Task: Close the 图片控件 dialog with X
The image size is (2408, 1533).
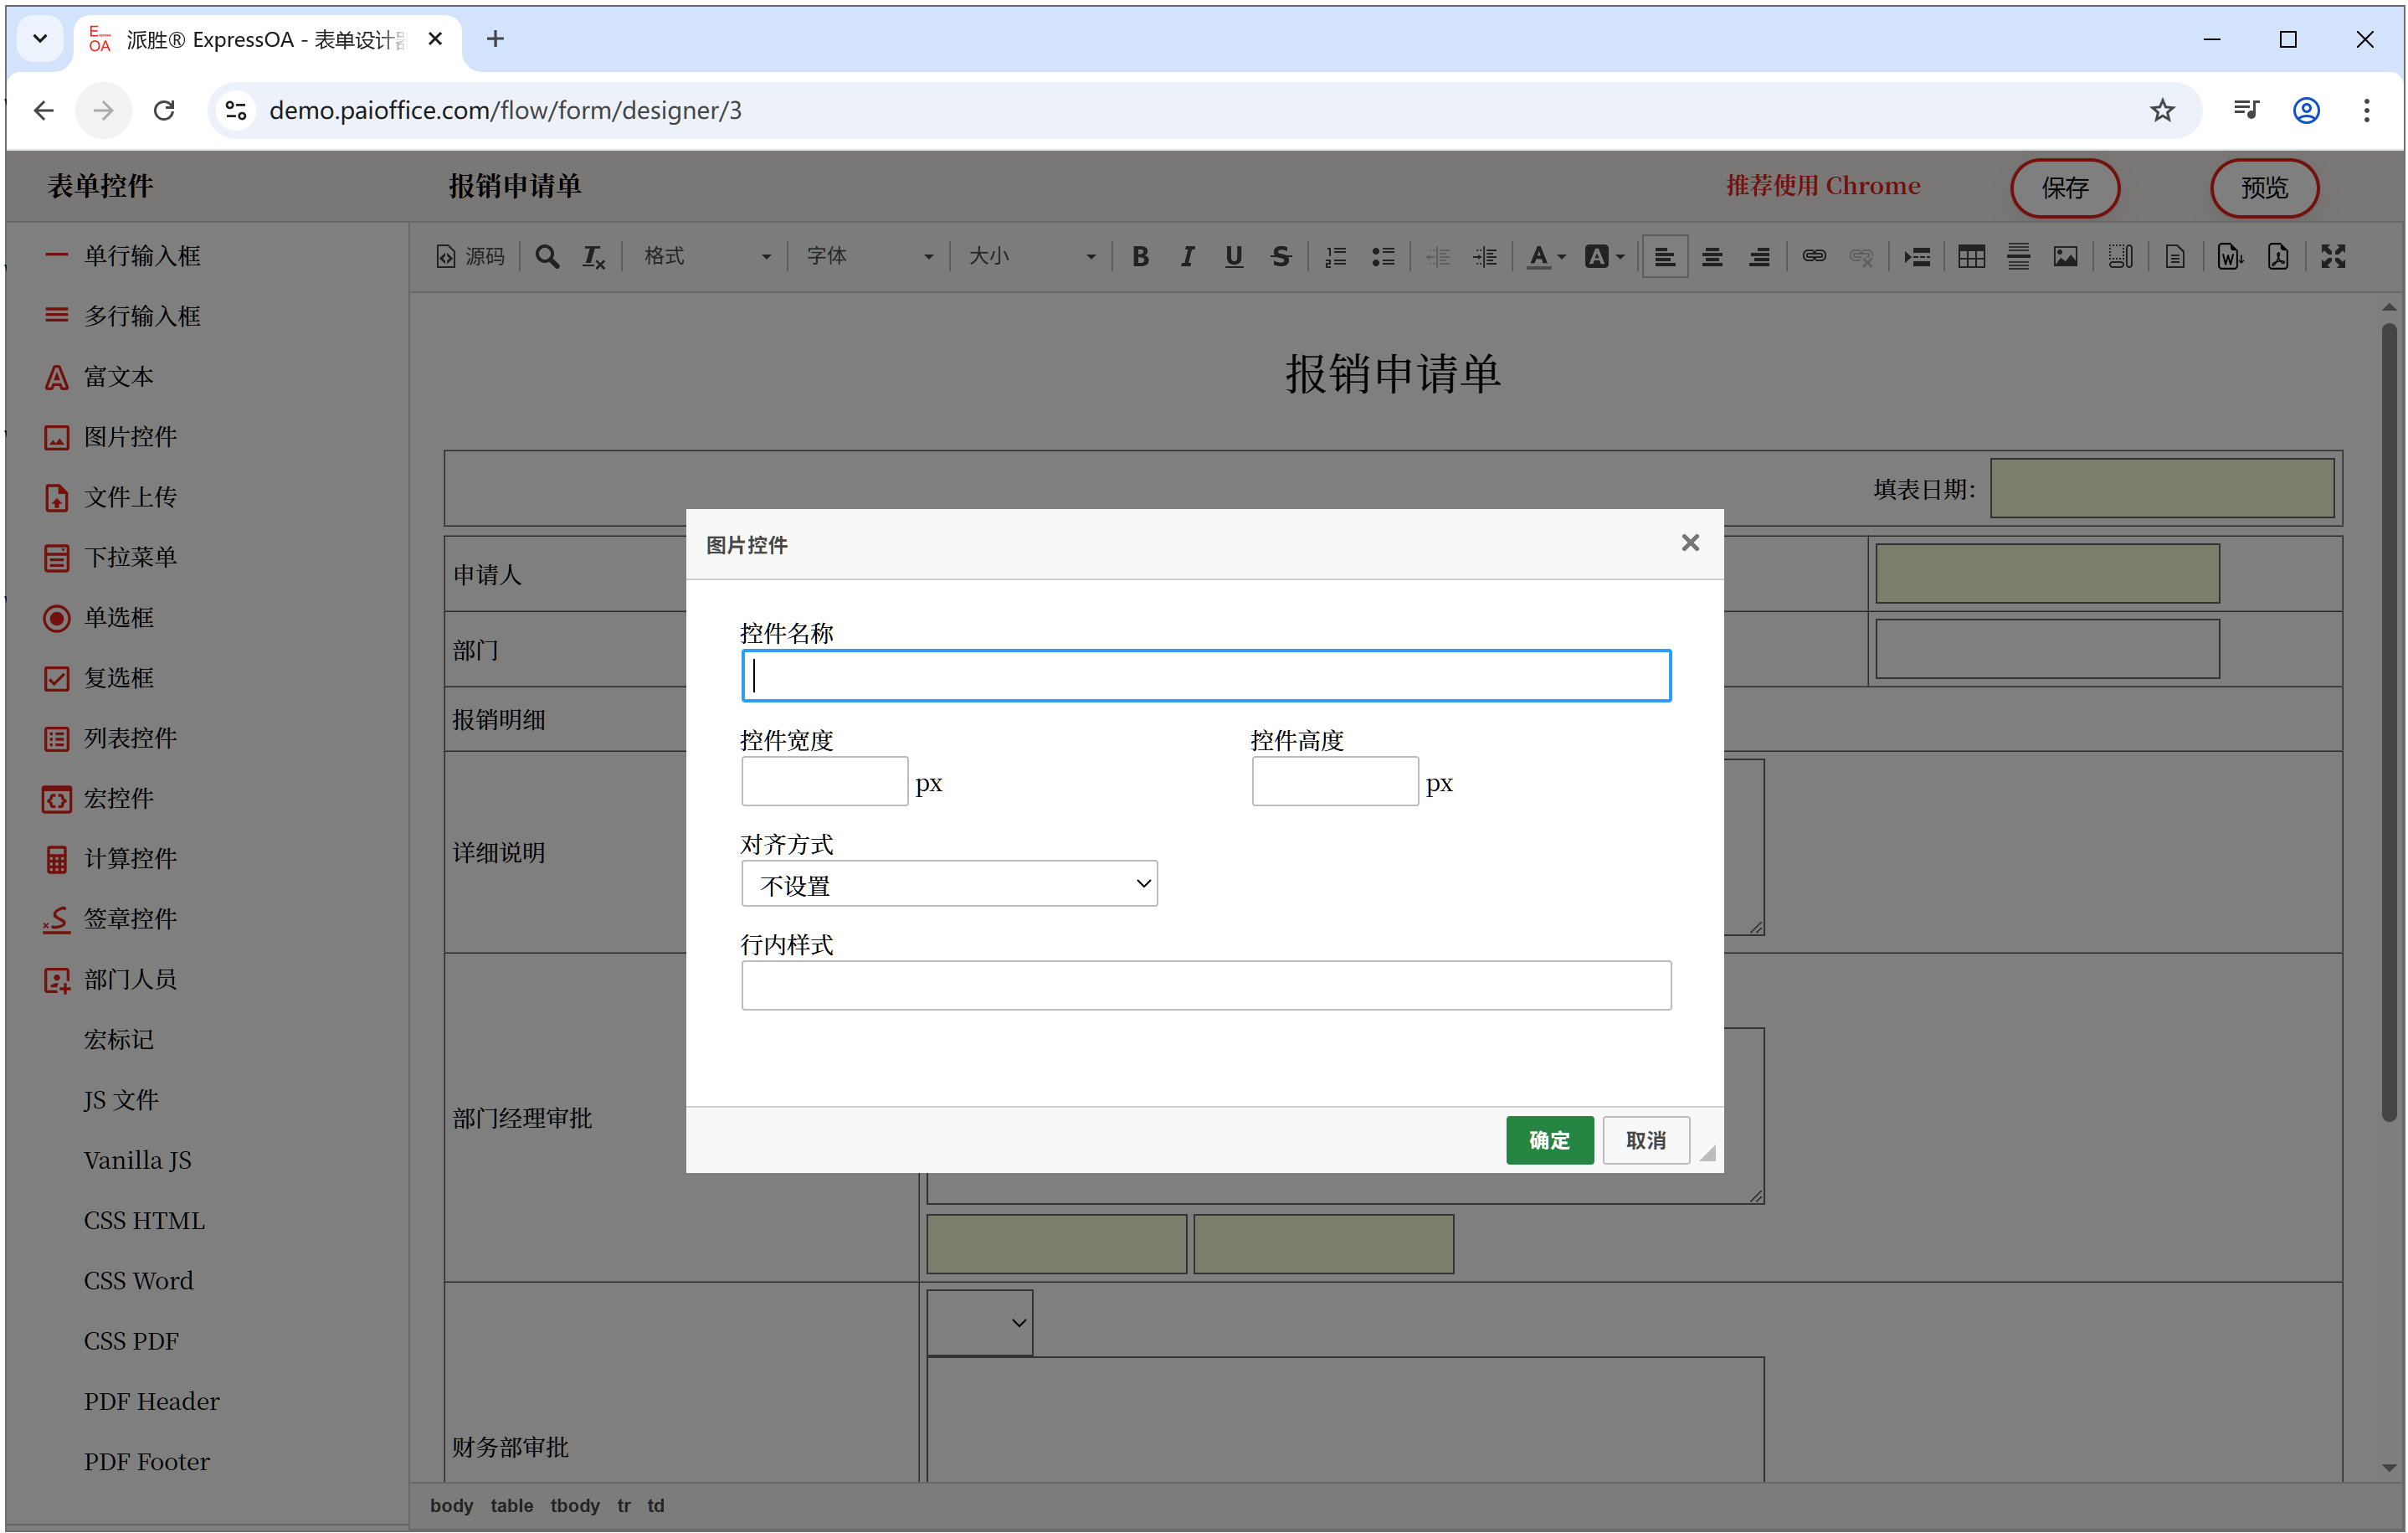Action: [1689, 543]
